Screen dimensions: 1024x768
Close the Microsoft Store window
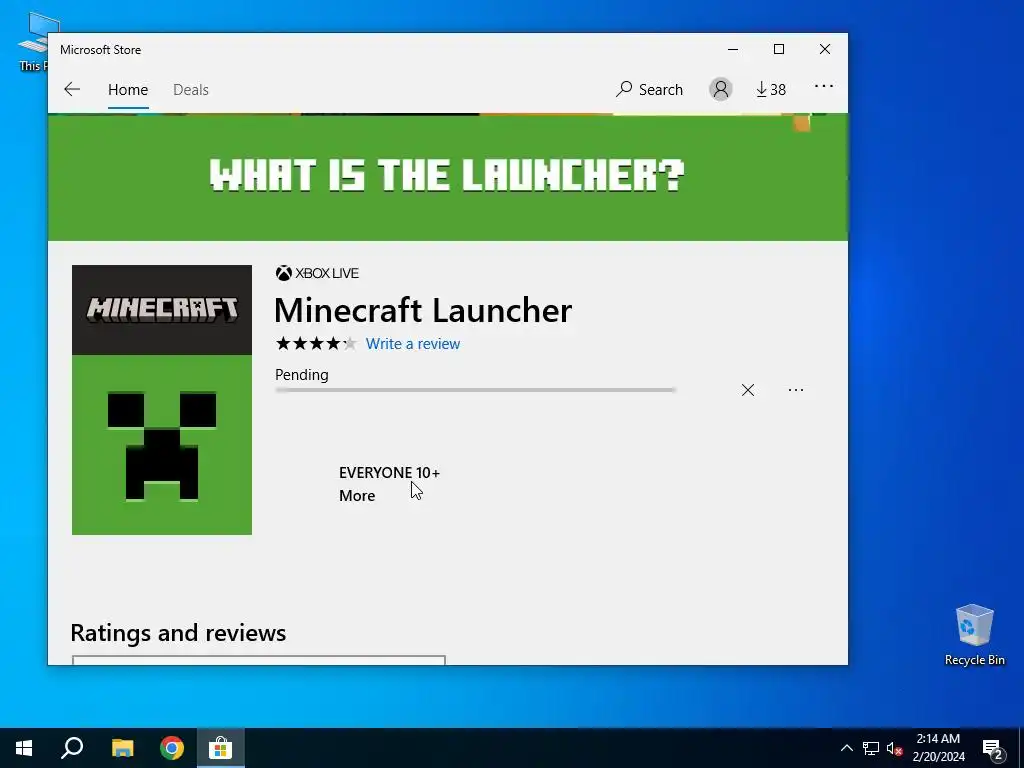click(825, 50)
